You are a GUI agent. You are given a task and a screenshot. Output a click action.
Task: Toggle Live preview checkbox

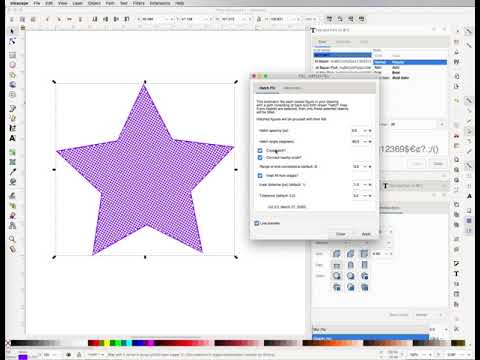click(x=257, y=223)
